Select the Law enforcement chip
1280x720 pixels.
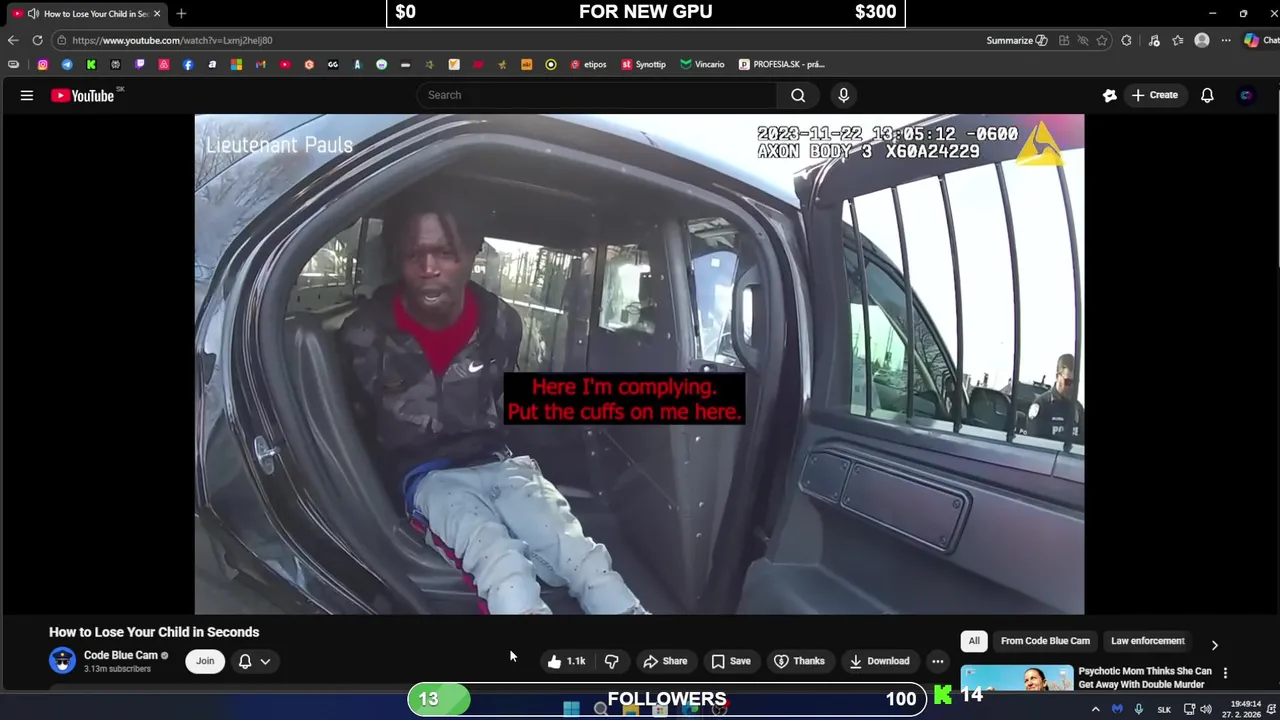click(1148, 641)
